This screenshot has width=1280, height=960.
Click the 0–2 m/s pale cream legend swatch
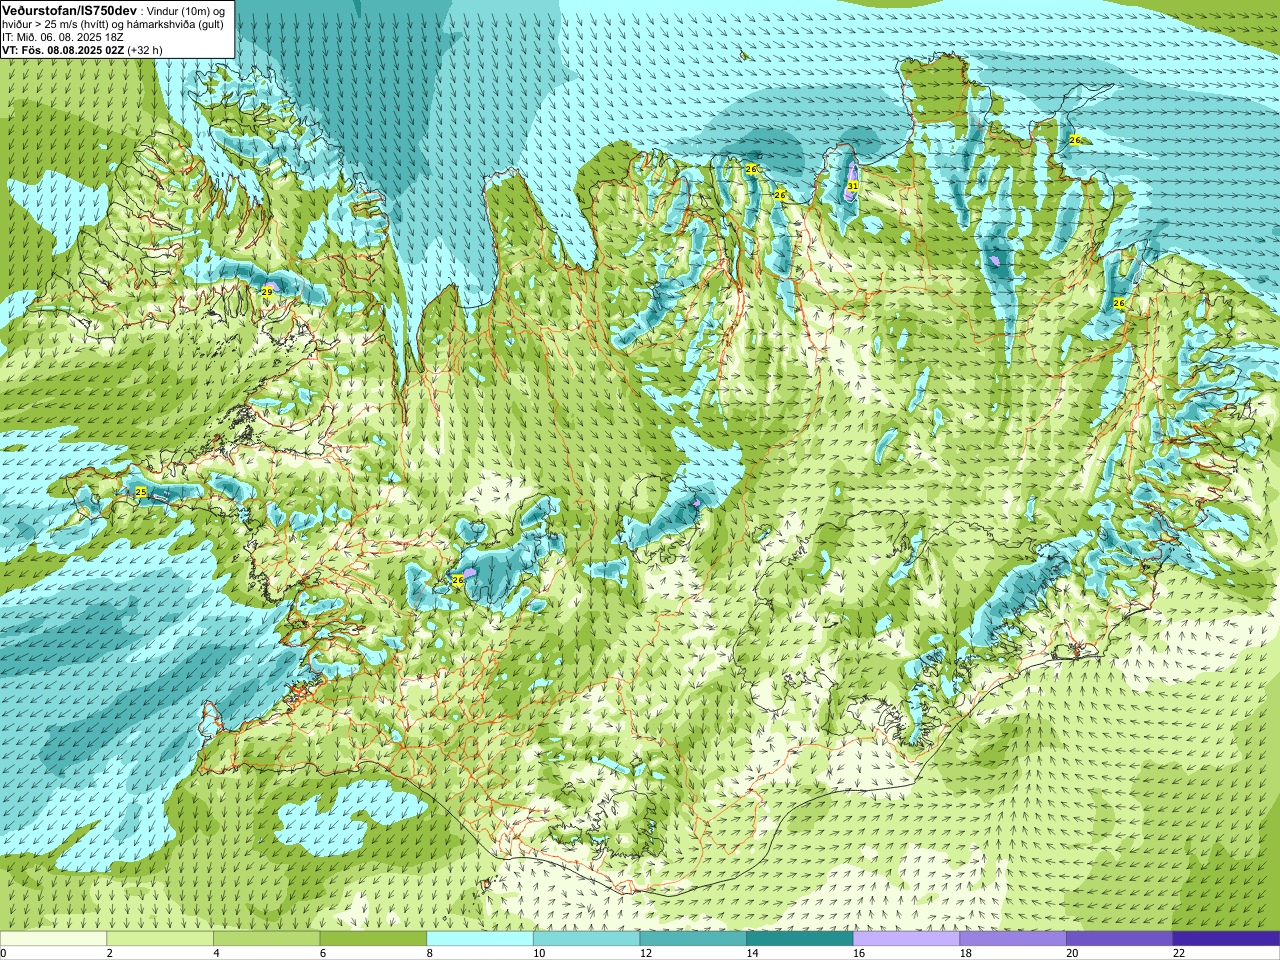pyautogui.click(x=53, y=939)
